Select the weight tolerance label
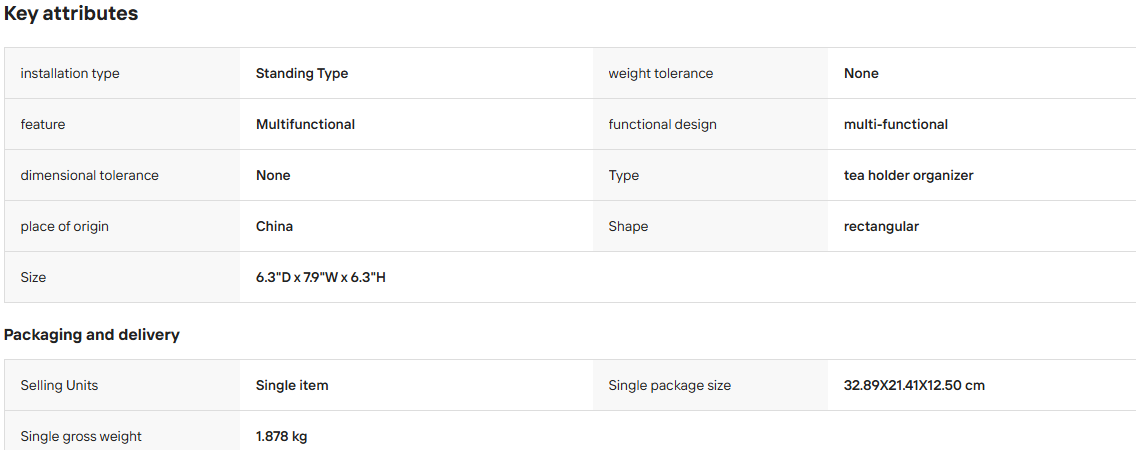Image resolution: width=1136 pixels, height=450 pixels. point(660,74)
